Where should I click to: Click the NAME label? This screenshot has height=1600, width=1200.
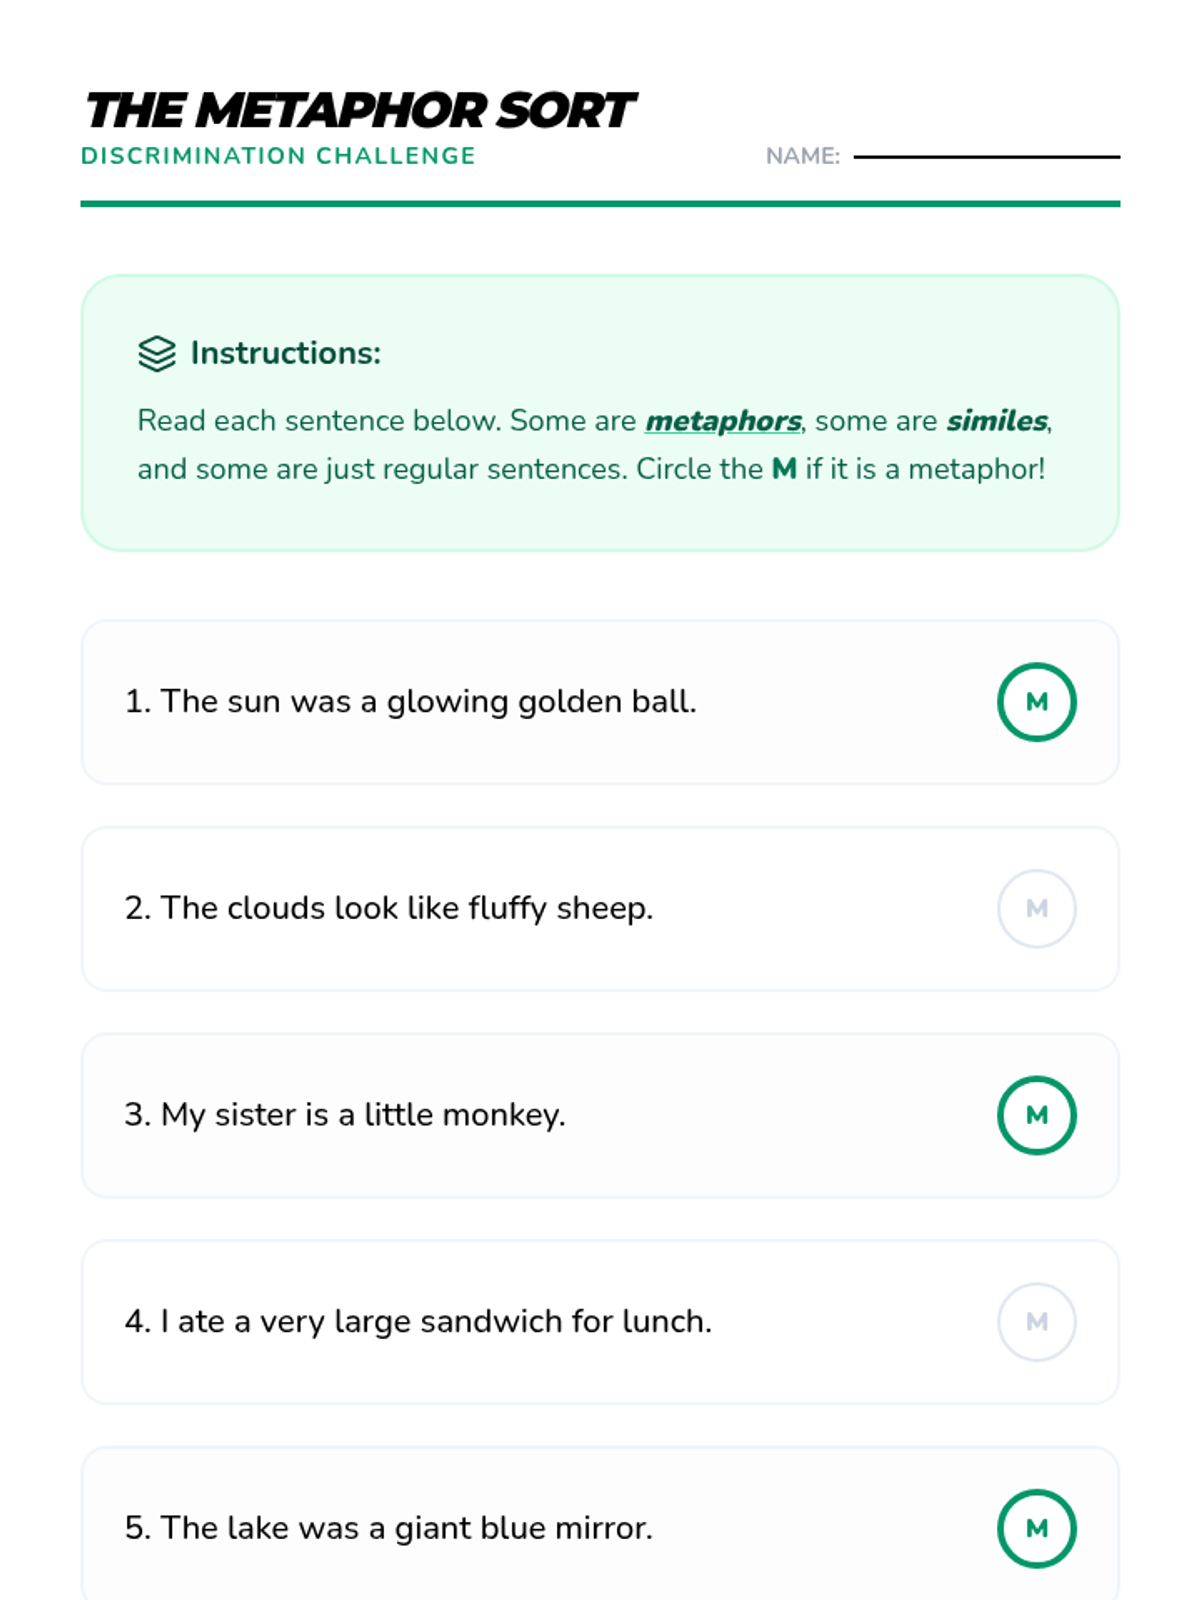point(803,156)
